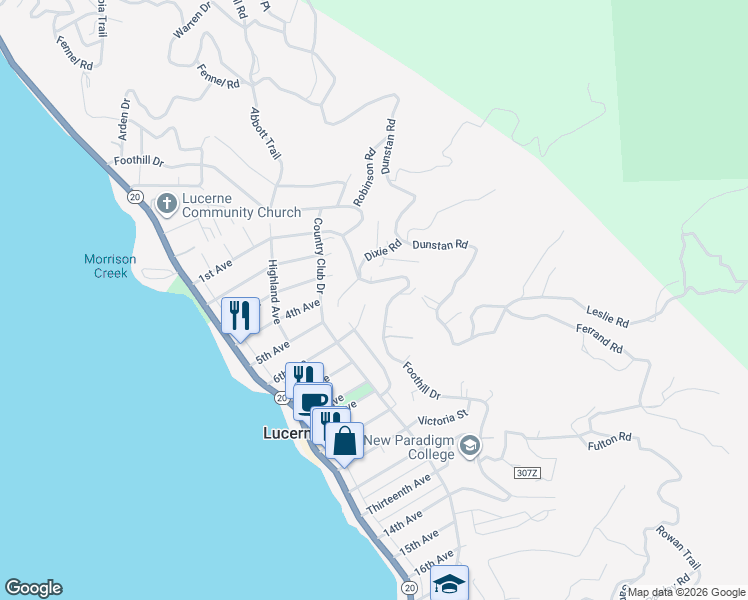
Task: Click the Lucerne Community Church cross icon
Action: tap(167, 204)
